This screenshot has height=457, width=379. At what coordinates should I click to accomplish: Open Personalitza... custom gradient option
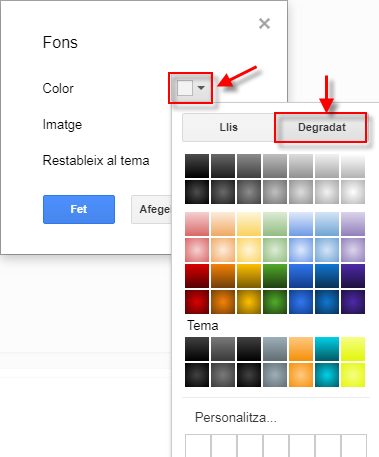coord(236,417)
